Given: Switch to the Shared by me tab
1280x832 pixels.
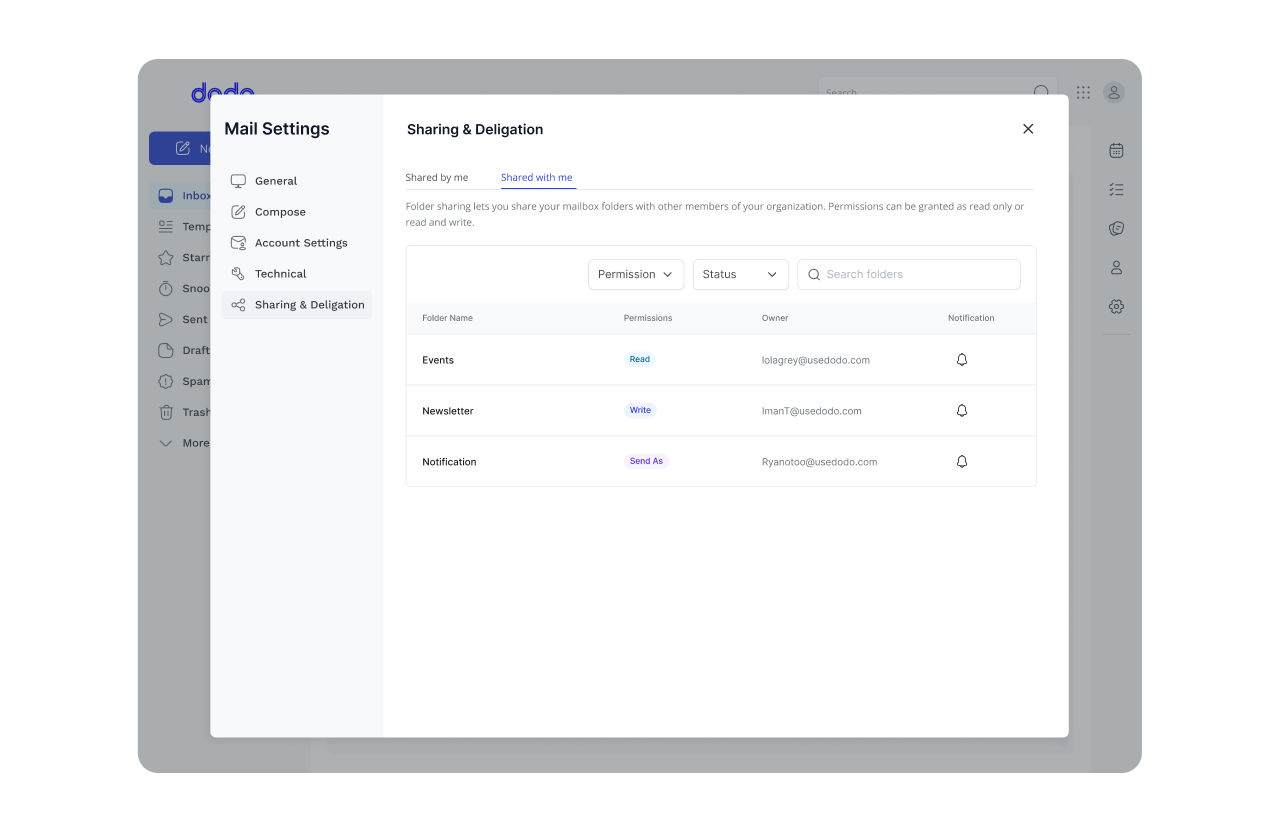Looking at the screenshot, I should click(x=437, y=177).
